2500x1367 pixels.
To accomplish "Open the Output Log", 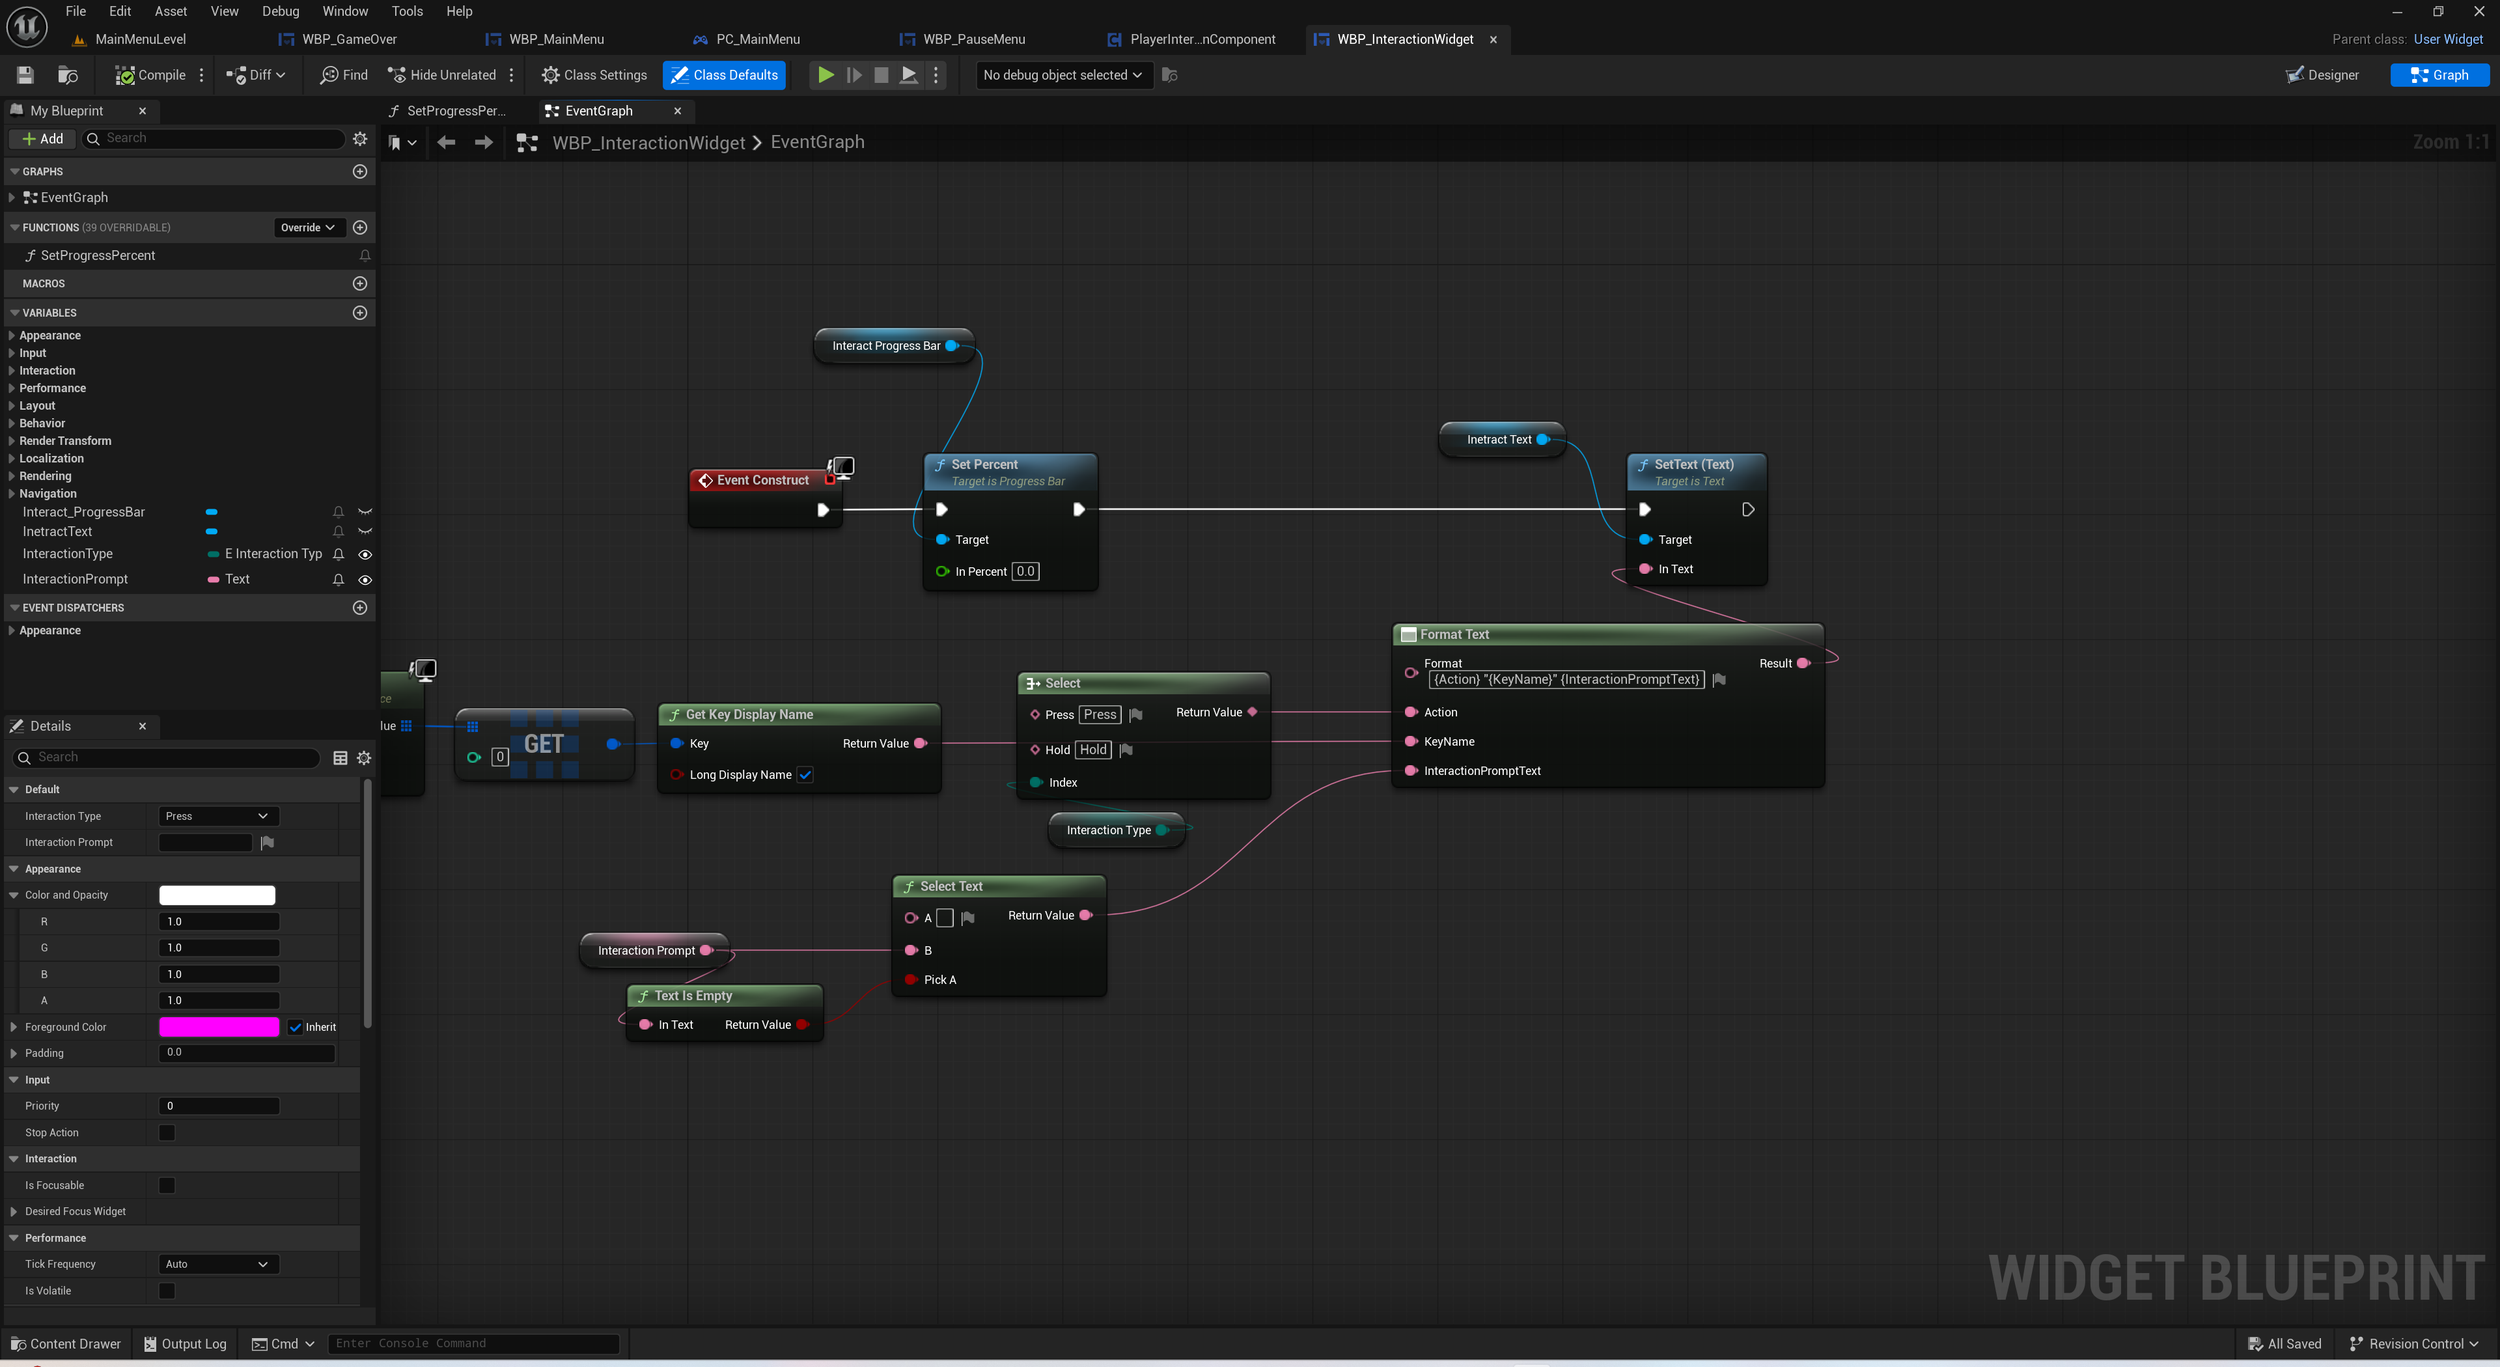I will 185,1344.
